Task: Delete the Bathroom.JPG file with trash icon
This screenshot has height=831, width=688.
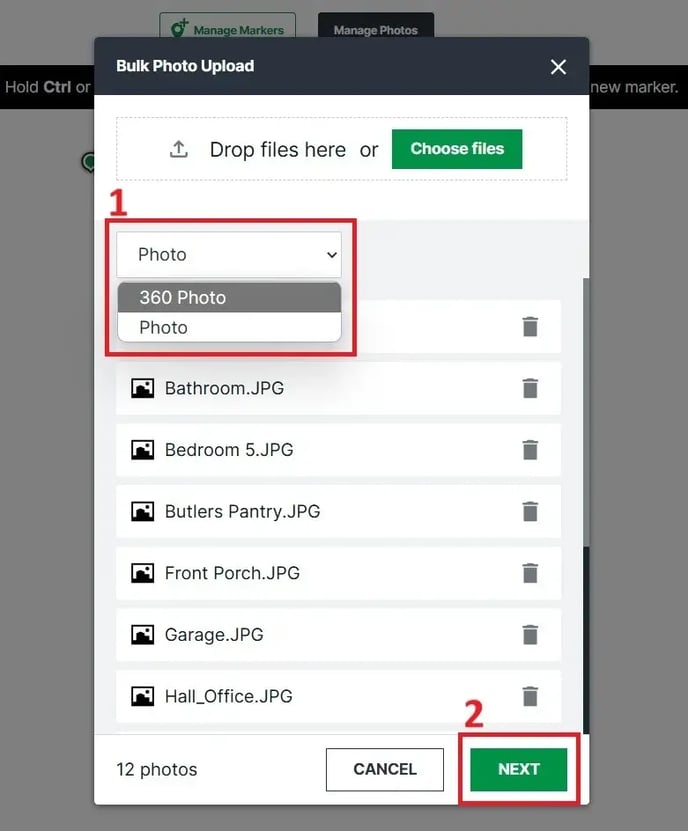Action: [x=530, y=388]
